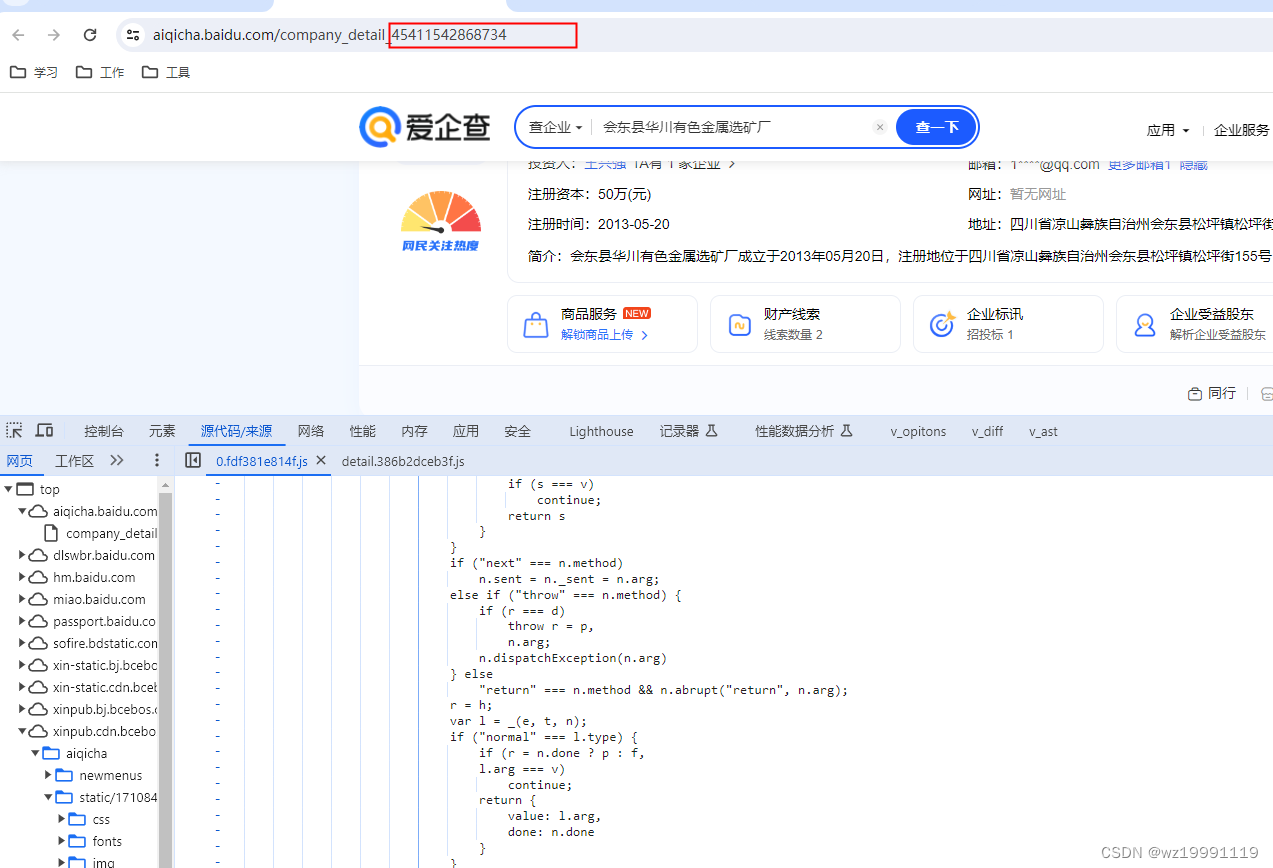
Task: Click the 解锁商品上传 link
Action: (604, 335)
